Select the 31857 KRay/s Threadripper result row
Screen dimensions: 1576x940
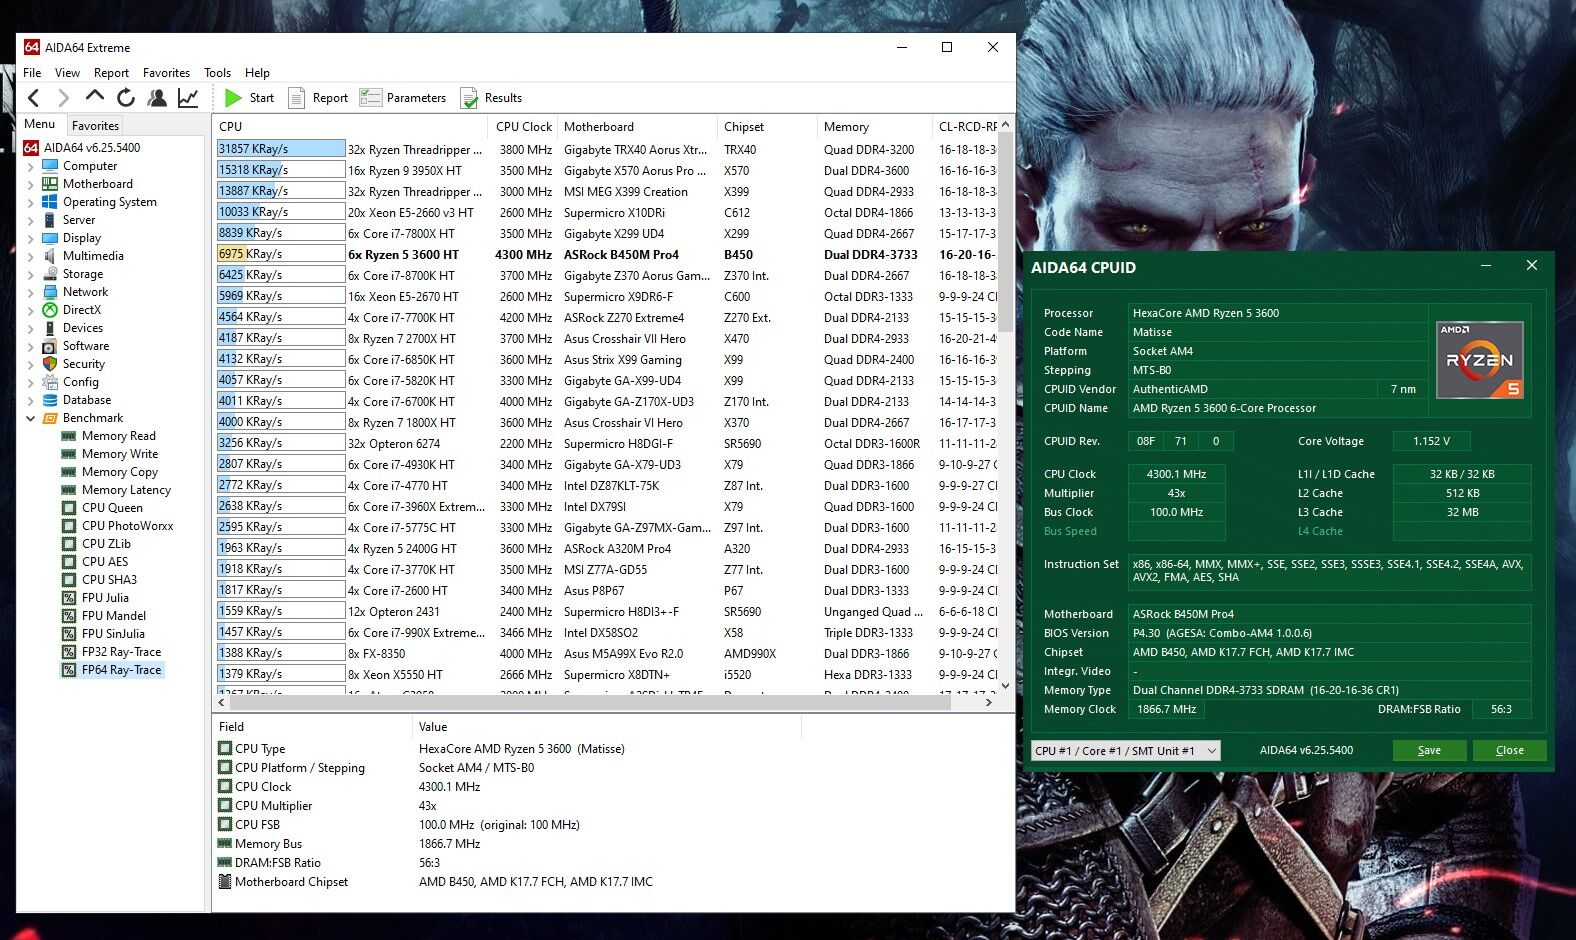pos(607,149)
